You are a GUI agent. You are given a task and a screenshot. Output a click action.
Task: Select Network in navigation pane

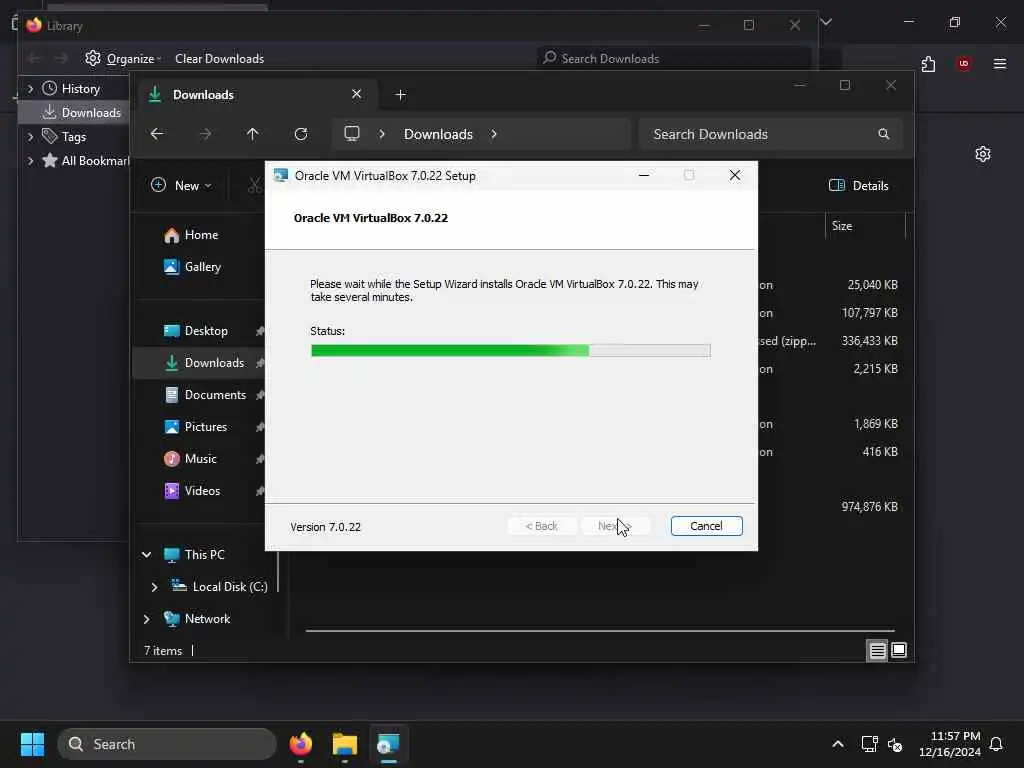coord(197,618)
